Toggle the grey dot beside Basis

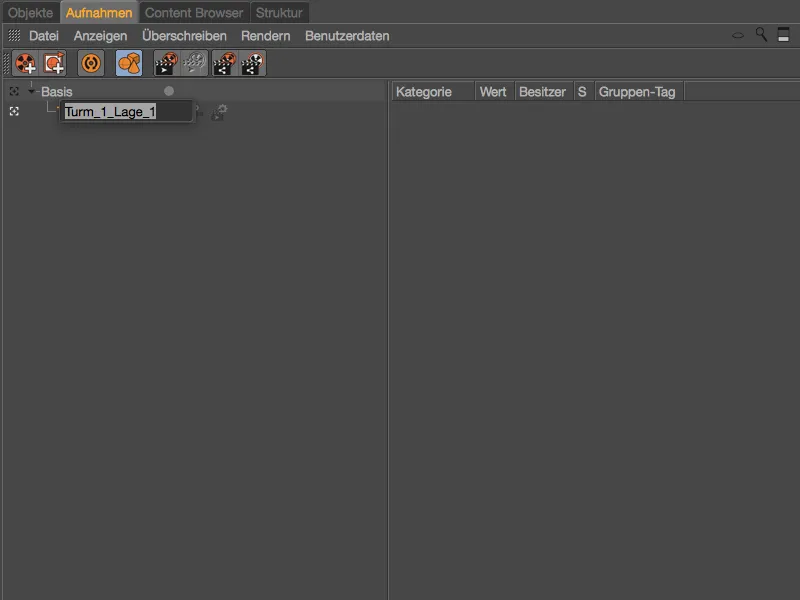click(169, 91)
